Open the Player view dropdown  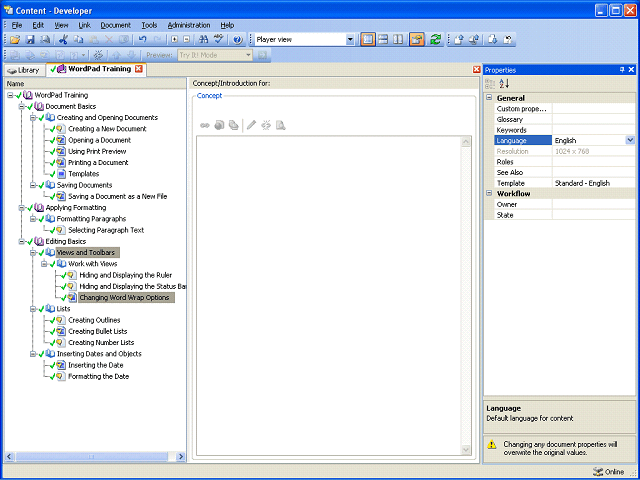[350, 40]
